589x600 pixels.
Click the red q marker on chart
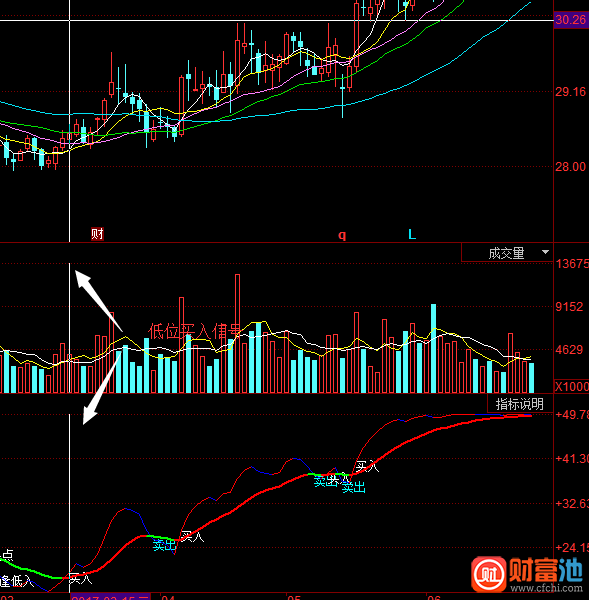point(342,235)
